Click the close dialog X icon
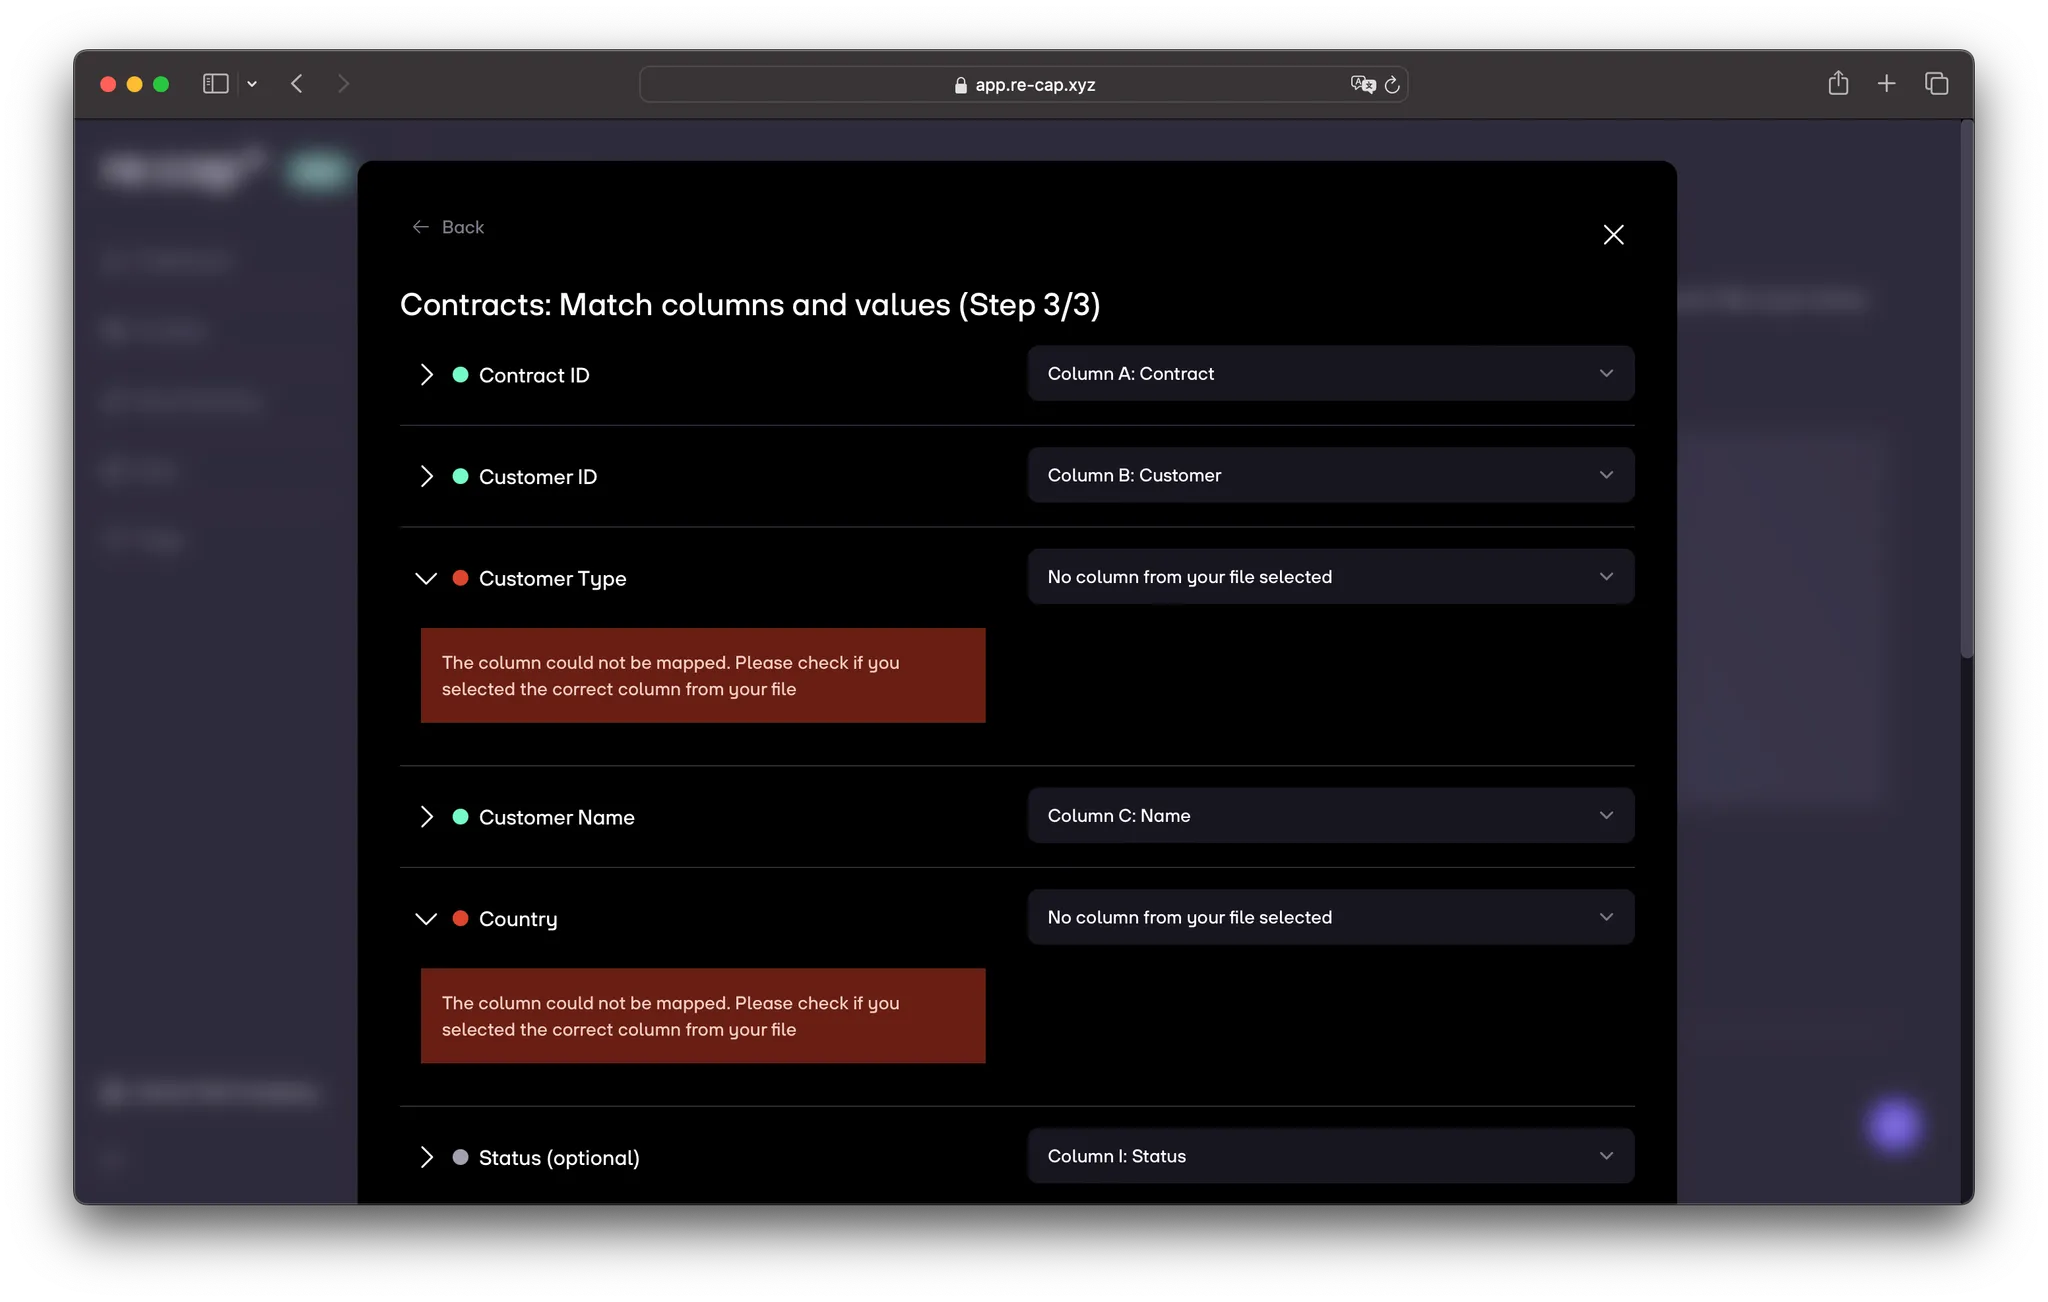The width and height of the screenshot is (2048, 1302). tap(1614, 234)
